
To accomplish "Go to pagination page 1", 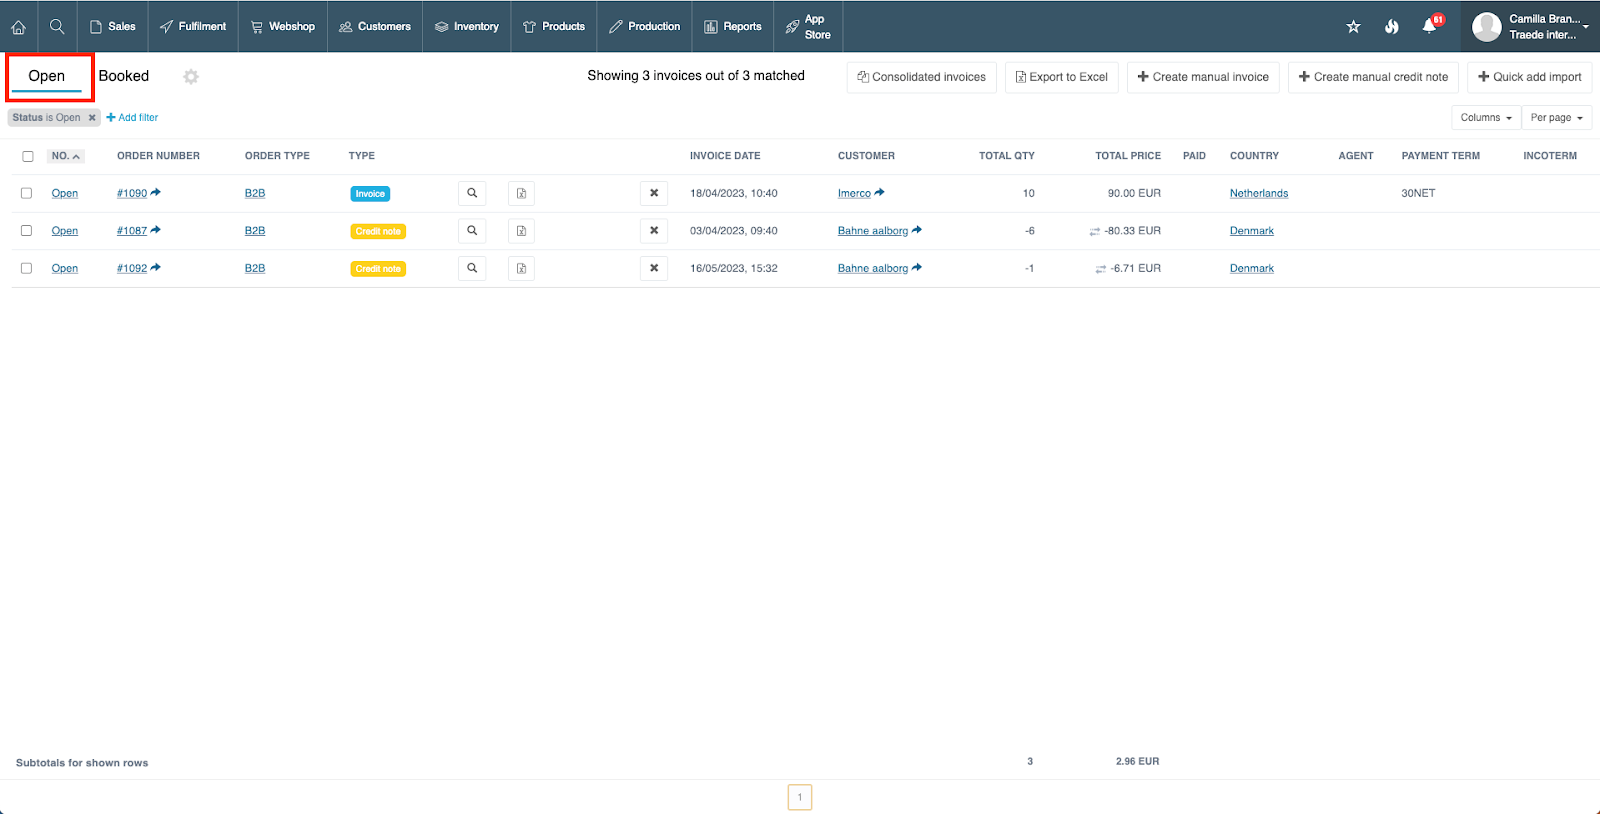I will pos(800,797).
